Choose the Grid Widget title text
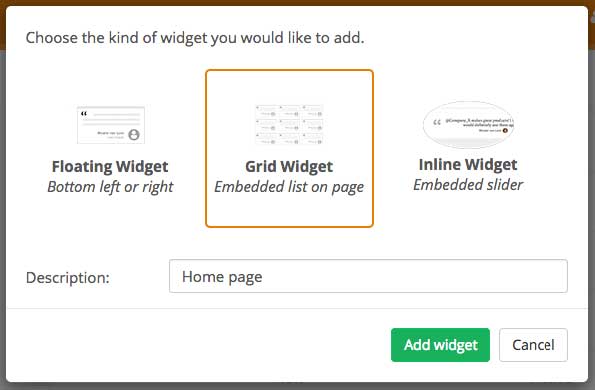Screen dimensions: 595x390 point(289,167)
